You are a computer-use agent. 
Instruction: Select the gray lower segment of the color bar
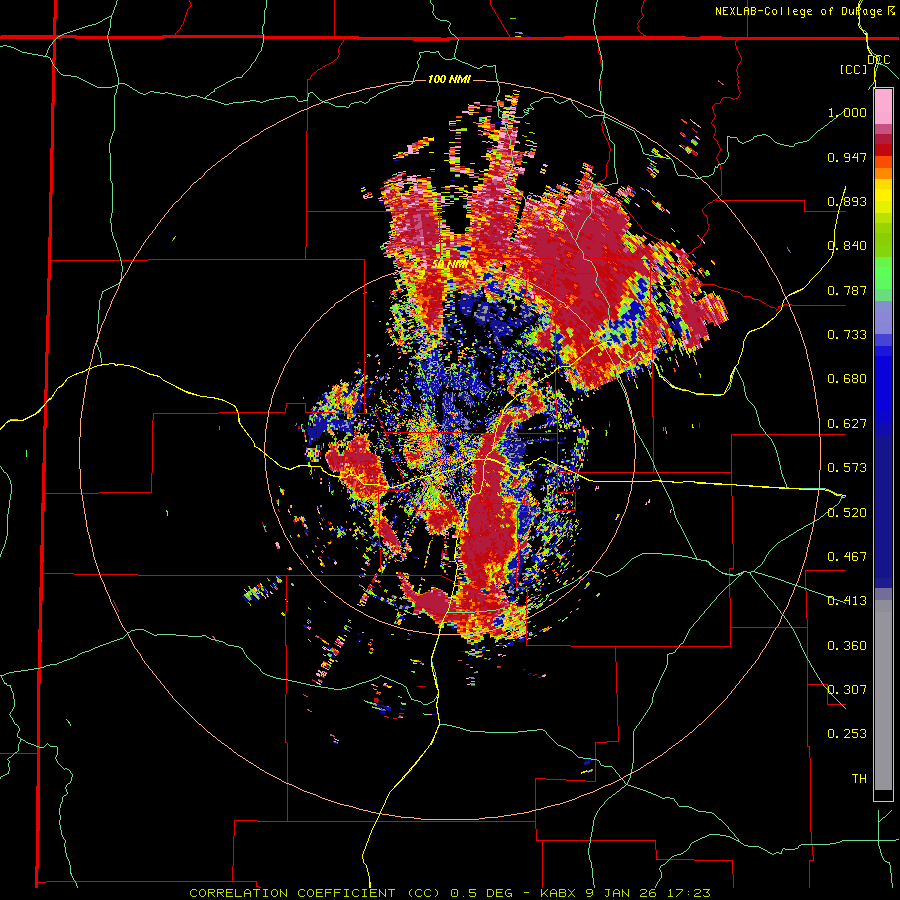pos(883,695)
